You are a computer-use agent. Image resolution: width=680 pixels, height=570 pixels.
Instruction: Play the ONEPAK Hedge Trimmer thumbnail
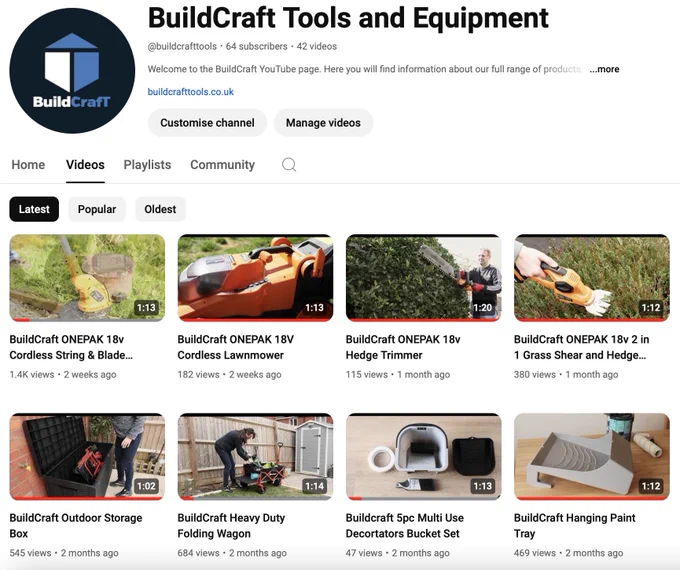[x=424, y=278]
